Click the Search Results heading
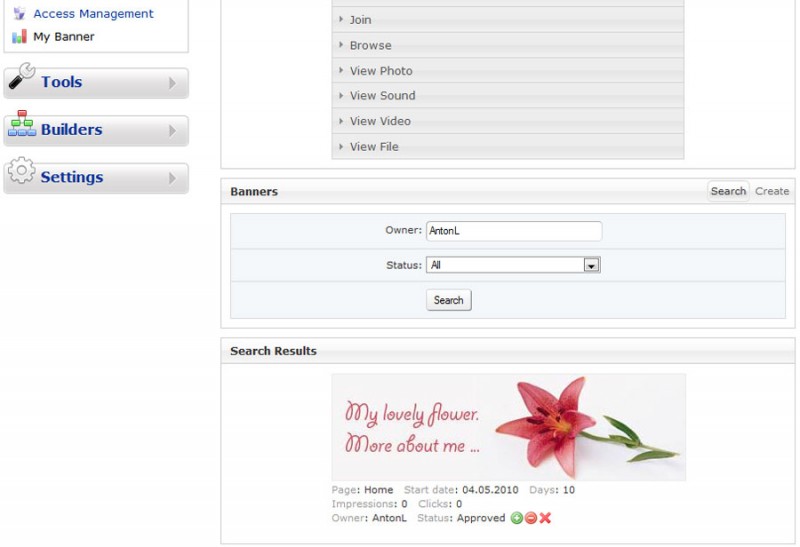This screenshot has height=547, width=800. 273,351
